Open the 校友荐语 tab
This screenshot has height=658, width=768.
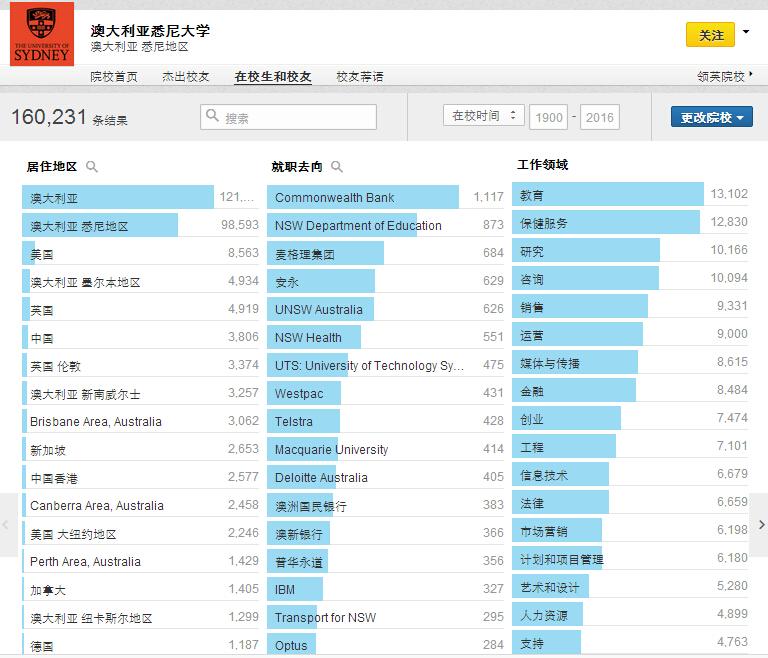pos(360,76)
